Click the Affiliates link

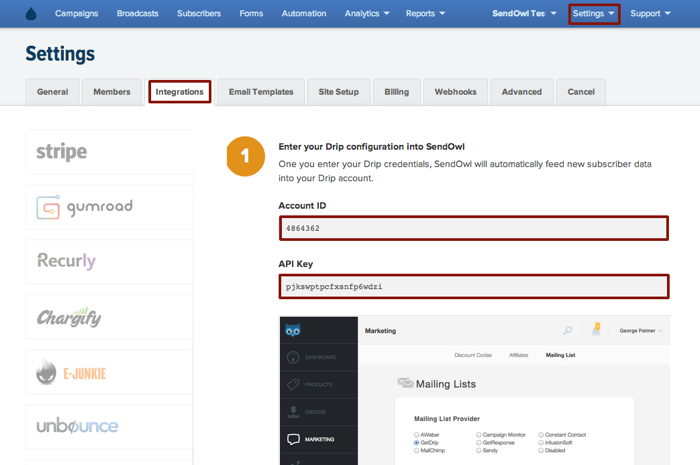coord(518,355)
